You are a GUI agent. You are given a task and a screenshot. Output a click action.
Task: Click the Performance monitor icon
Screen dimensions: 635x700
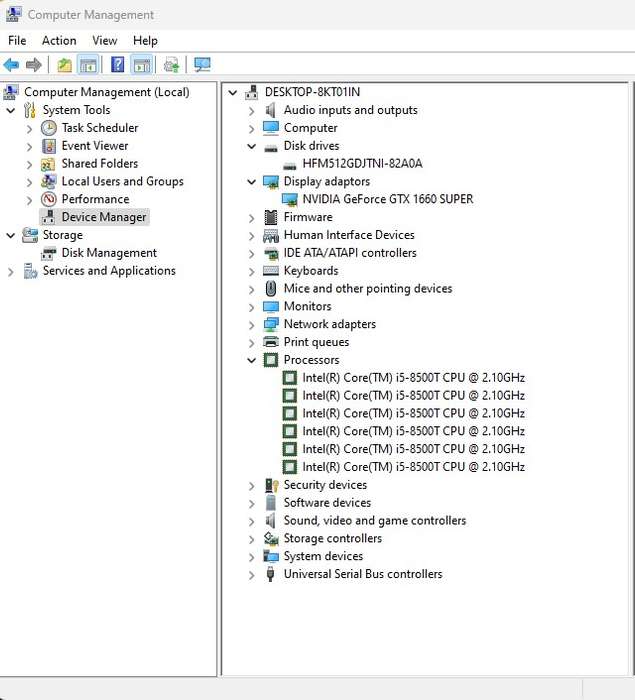(49, 199)
